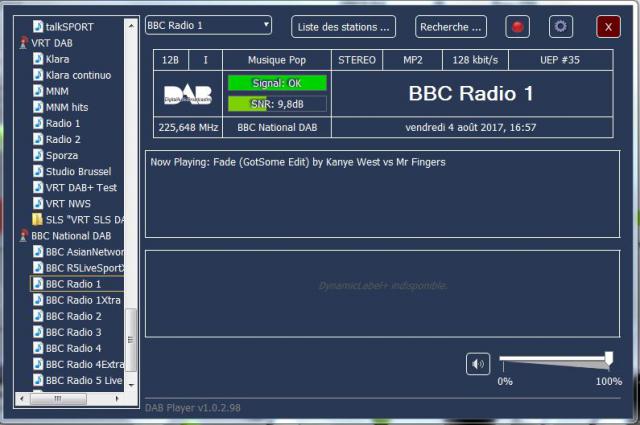Screen dimensions: 640x425
Task: Click the STEREO mode cell
Action: pos(357,60)
